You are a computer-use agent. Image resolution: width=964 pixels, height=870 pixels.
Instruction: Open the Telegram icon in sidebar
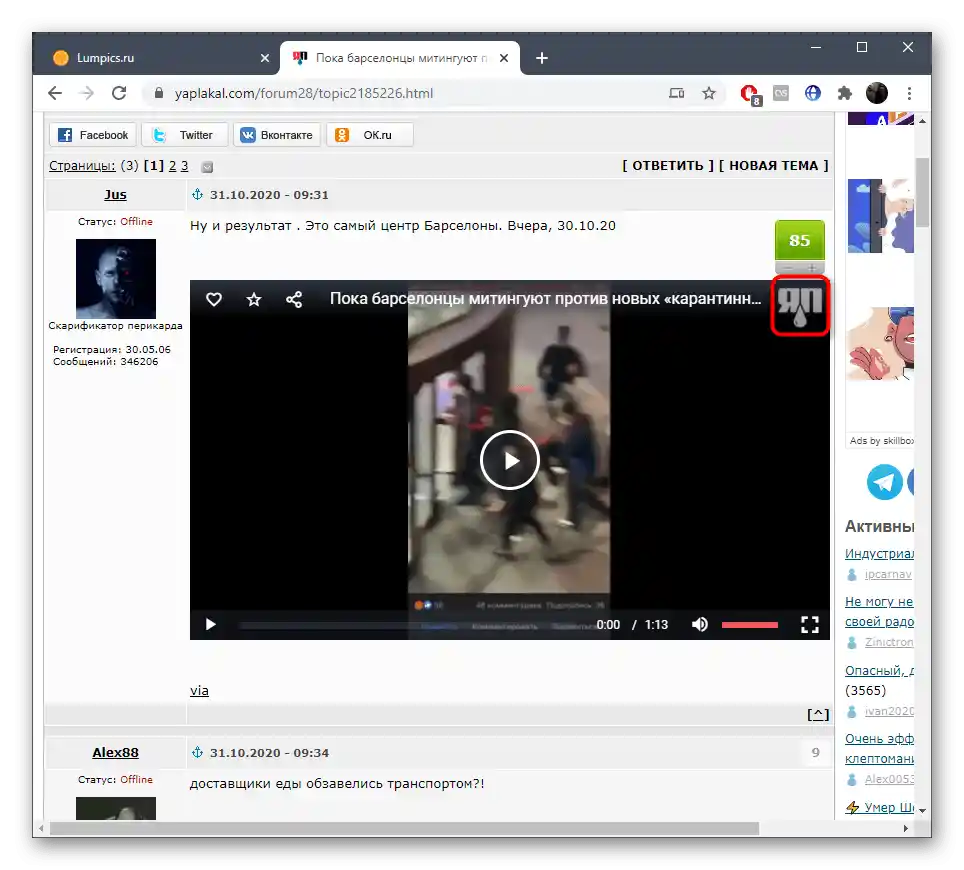[x=885, y=482]
